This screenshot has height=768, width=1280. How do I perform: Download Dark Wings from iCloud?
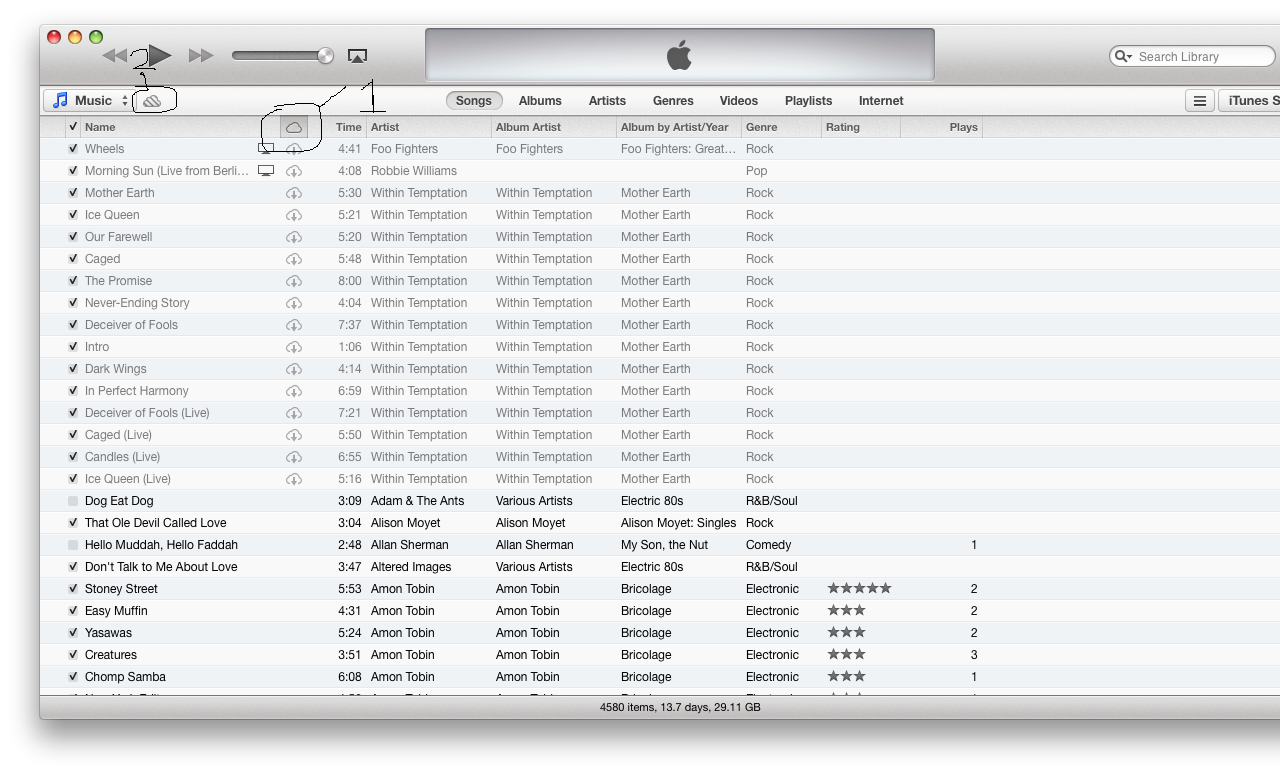[x=294, y=369]
